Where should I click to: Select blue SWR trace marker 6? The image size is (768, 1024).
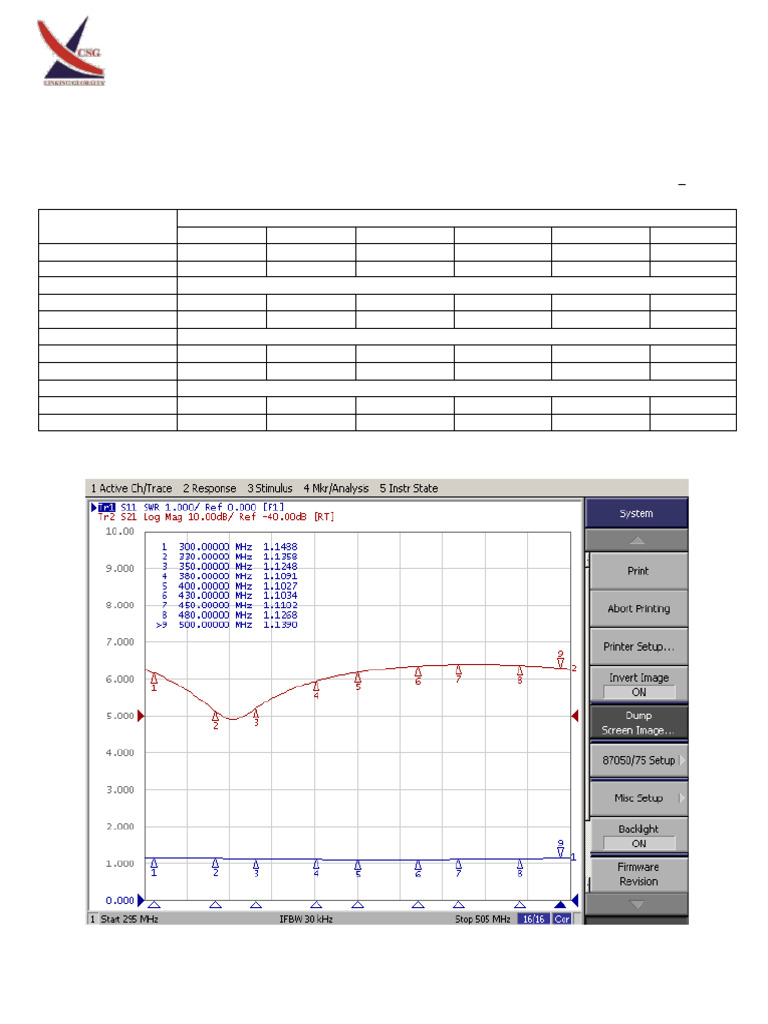(x=418, y=869)
